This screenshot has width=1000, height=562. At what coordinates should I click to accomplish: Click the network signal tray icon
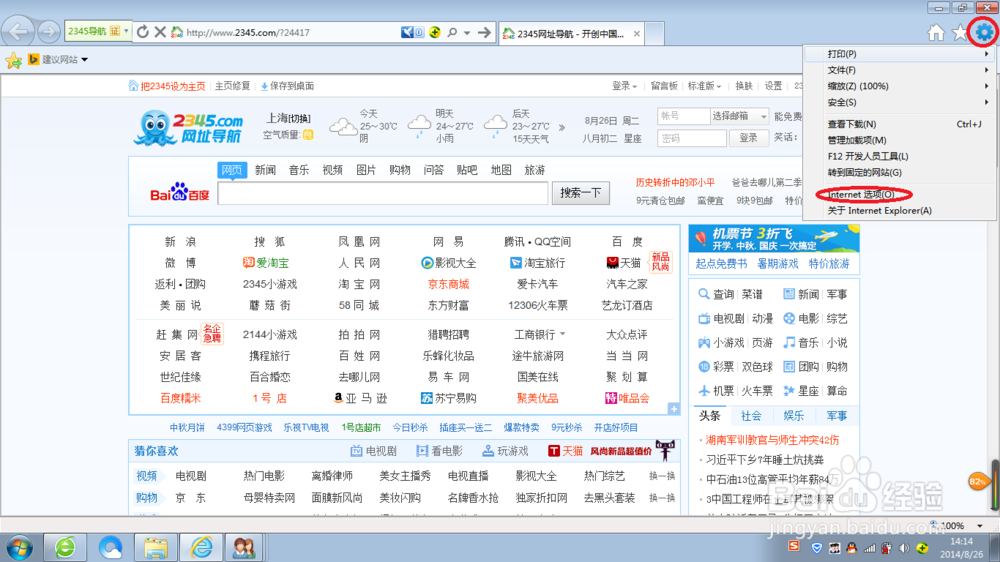click(x=869, y=548)
